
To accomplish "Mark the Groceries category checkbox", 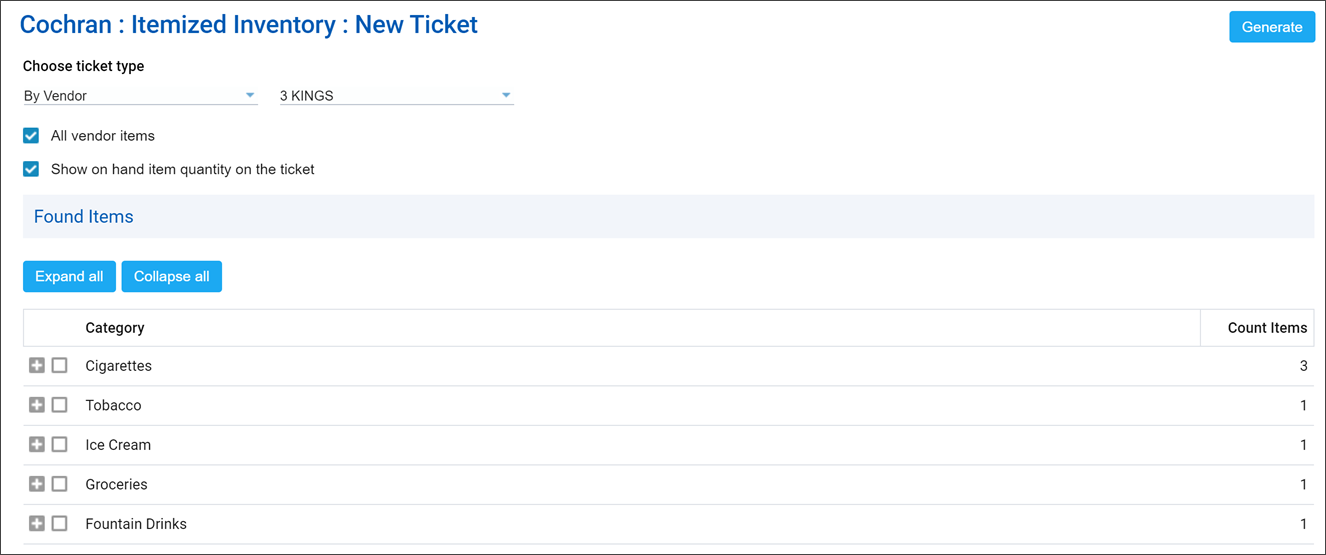I will tap(60, 484).
